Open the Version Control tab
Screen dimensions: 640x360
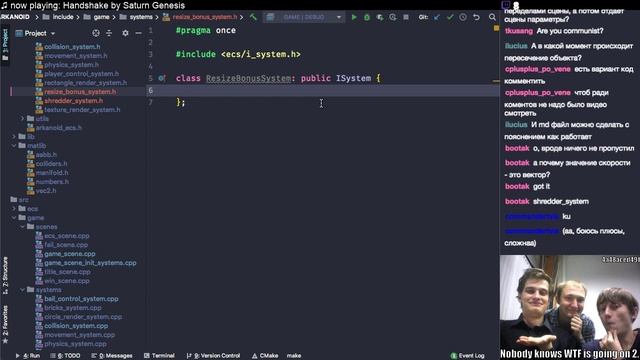(x=213, y=356)
